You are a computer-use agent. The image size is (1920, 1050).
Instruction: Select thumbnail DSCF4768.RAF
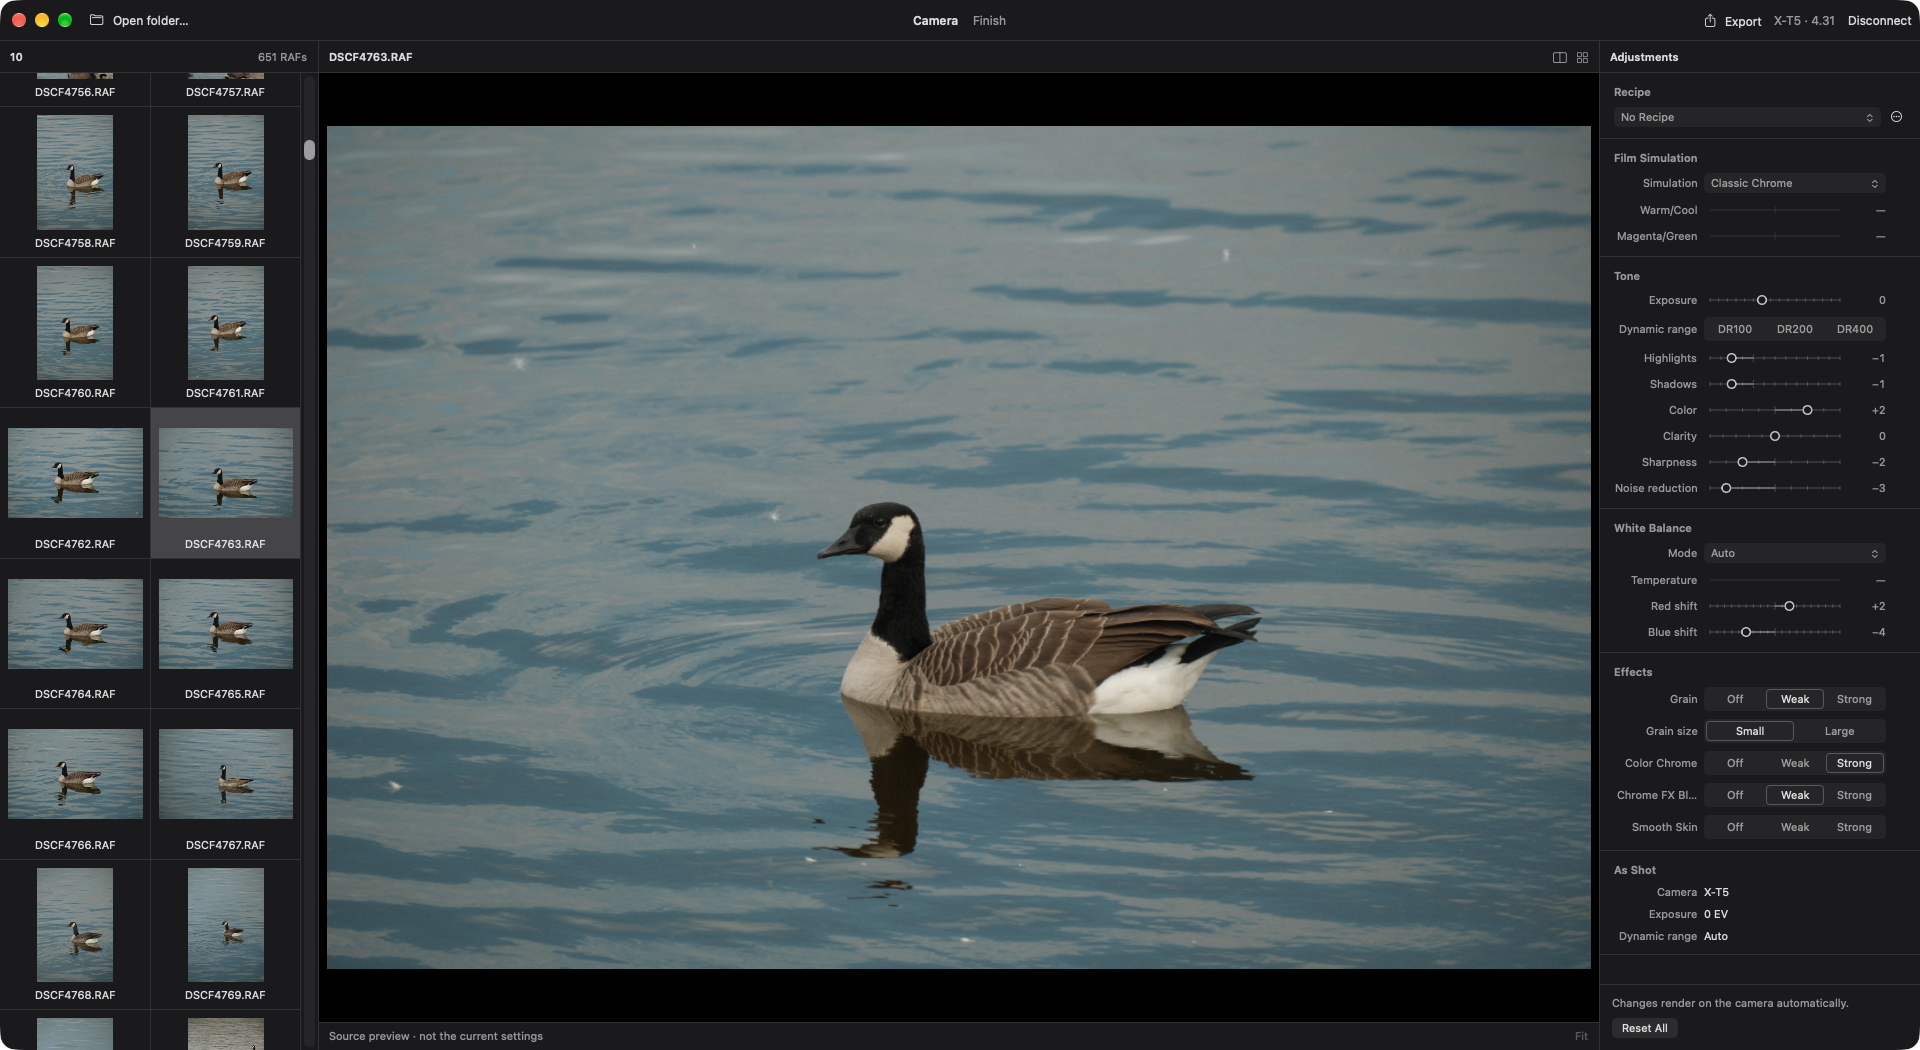[x=75, y=924]
